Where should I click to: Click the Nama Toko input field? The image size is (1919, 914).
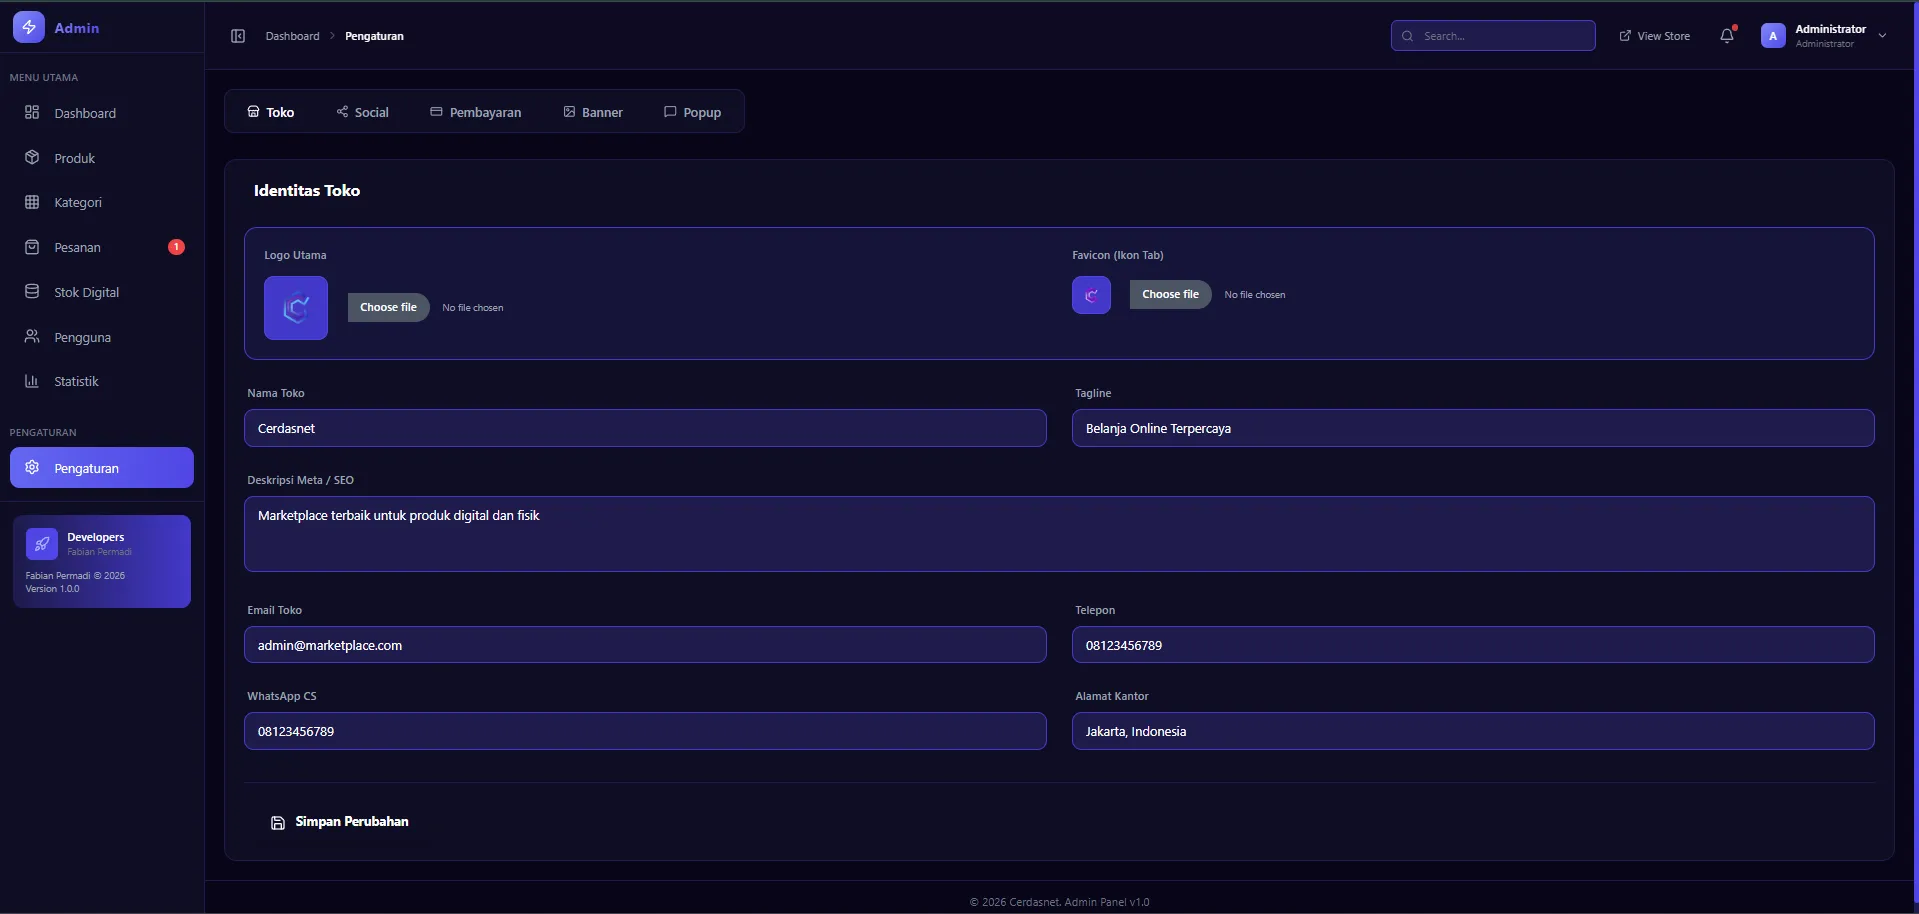click(x=645, y=428)
